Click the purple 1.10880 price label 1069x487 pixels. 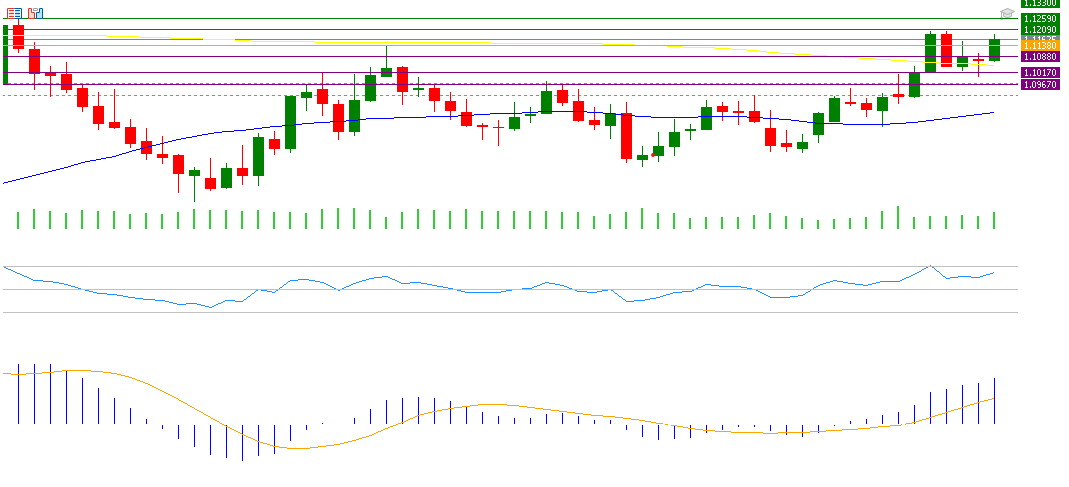[1042, 58]
